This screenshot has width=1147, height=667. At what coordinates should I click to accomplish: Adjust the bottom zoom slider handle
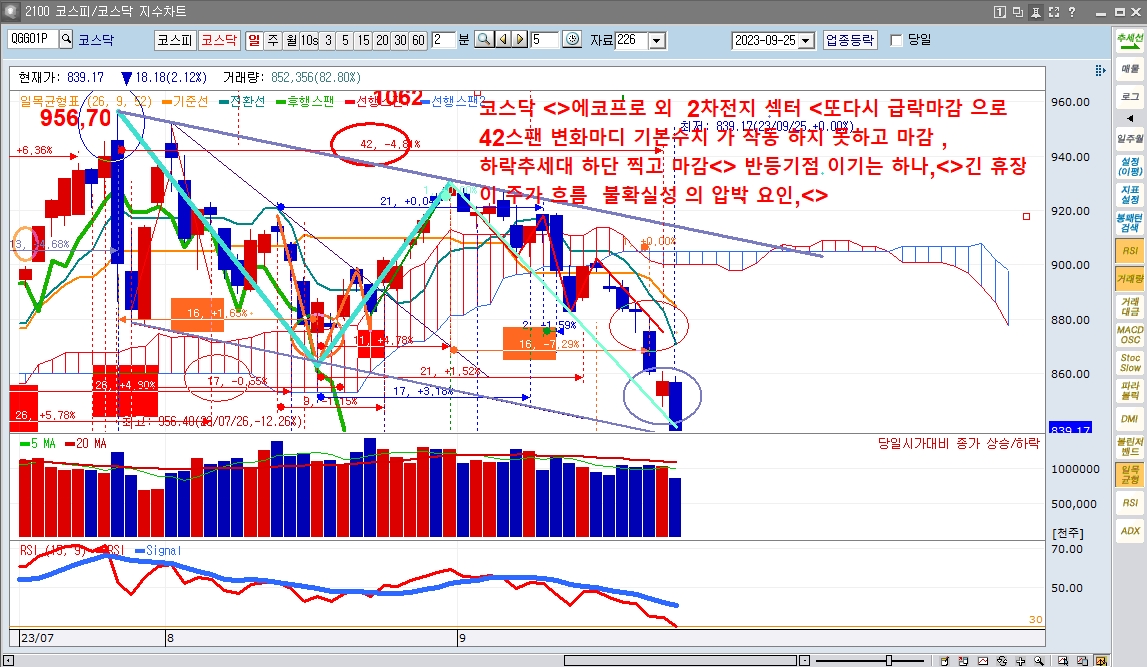click(x=889, y=661)
